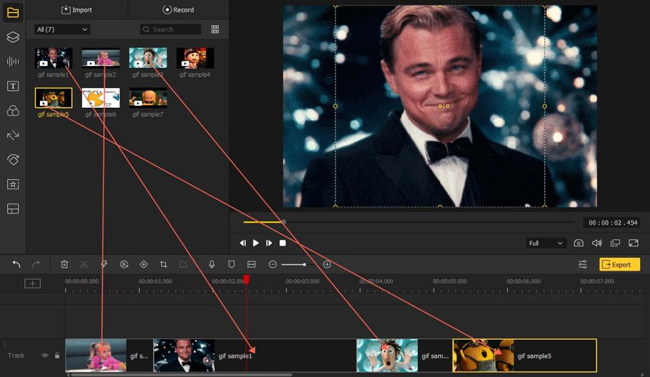650x377 pixels.
Task: Select gif sample3 thumbnail in media library
Action: pyautogui.click(x=148, y=58)
